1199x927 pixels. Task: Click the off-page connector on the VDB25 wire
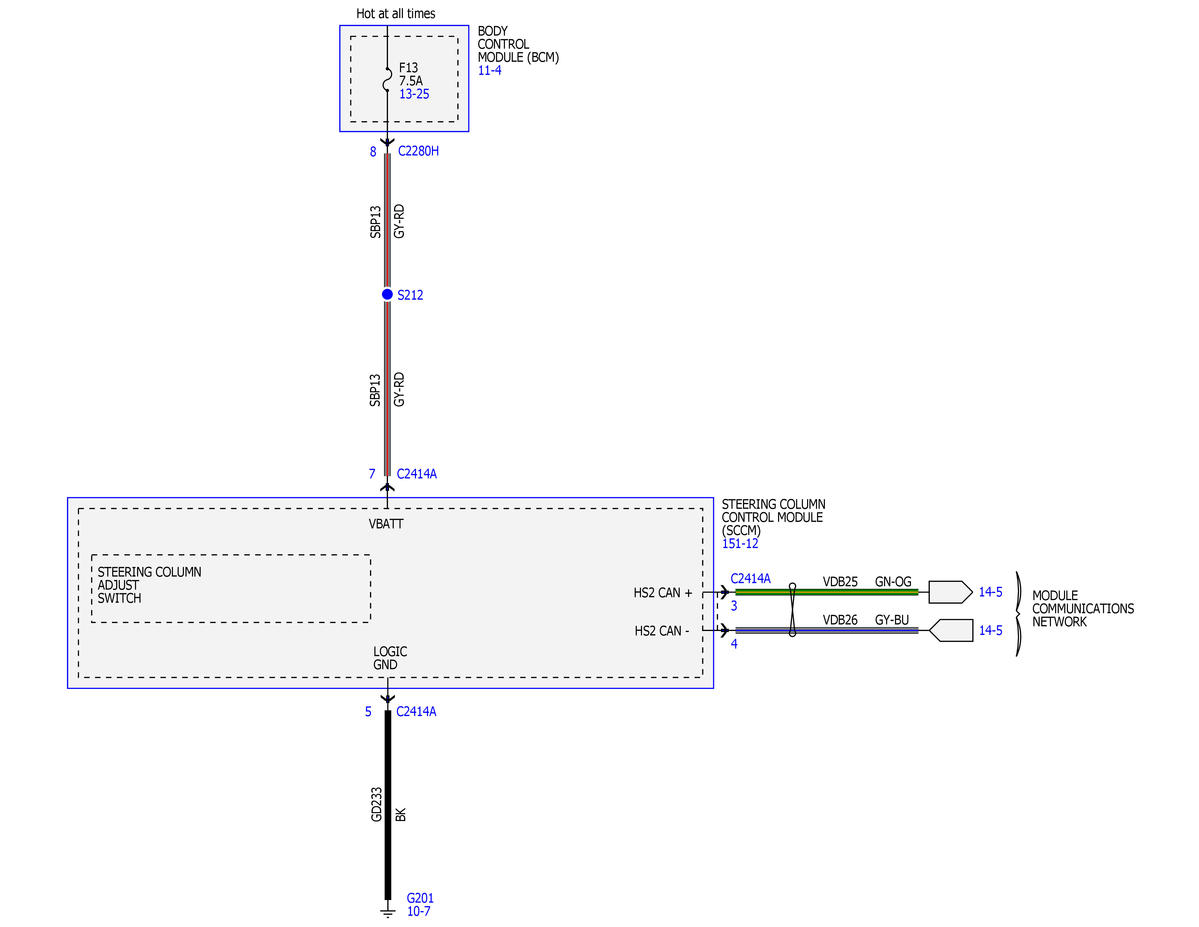[x=950, y=592]
